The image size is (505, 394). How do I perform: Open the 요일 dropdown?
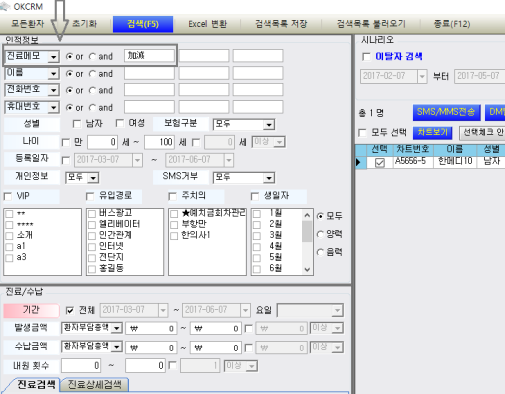pos(337,311)
